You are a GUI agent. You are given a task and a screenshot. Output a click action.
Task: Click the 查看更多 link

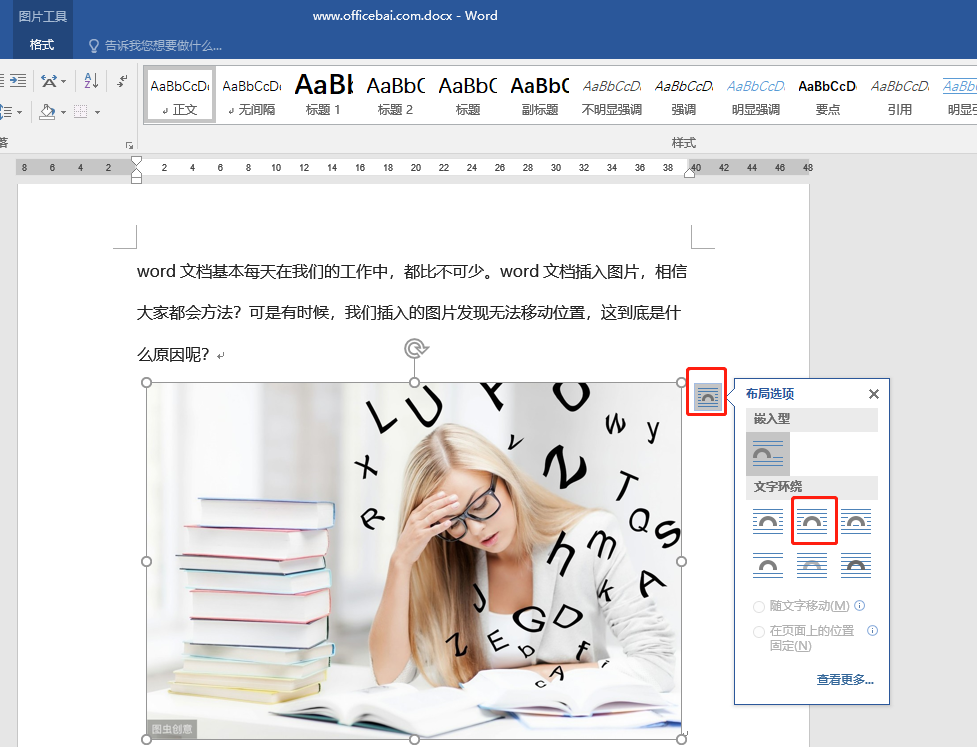pos(844,679)
